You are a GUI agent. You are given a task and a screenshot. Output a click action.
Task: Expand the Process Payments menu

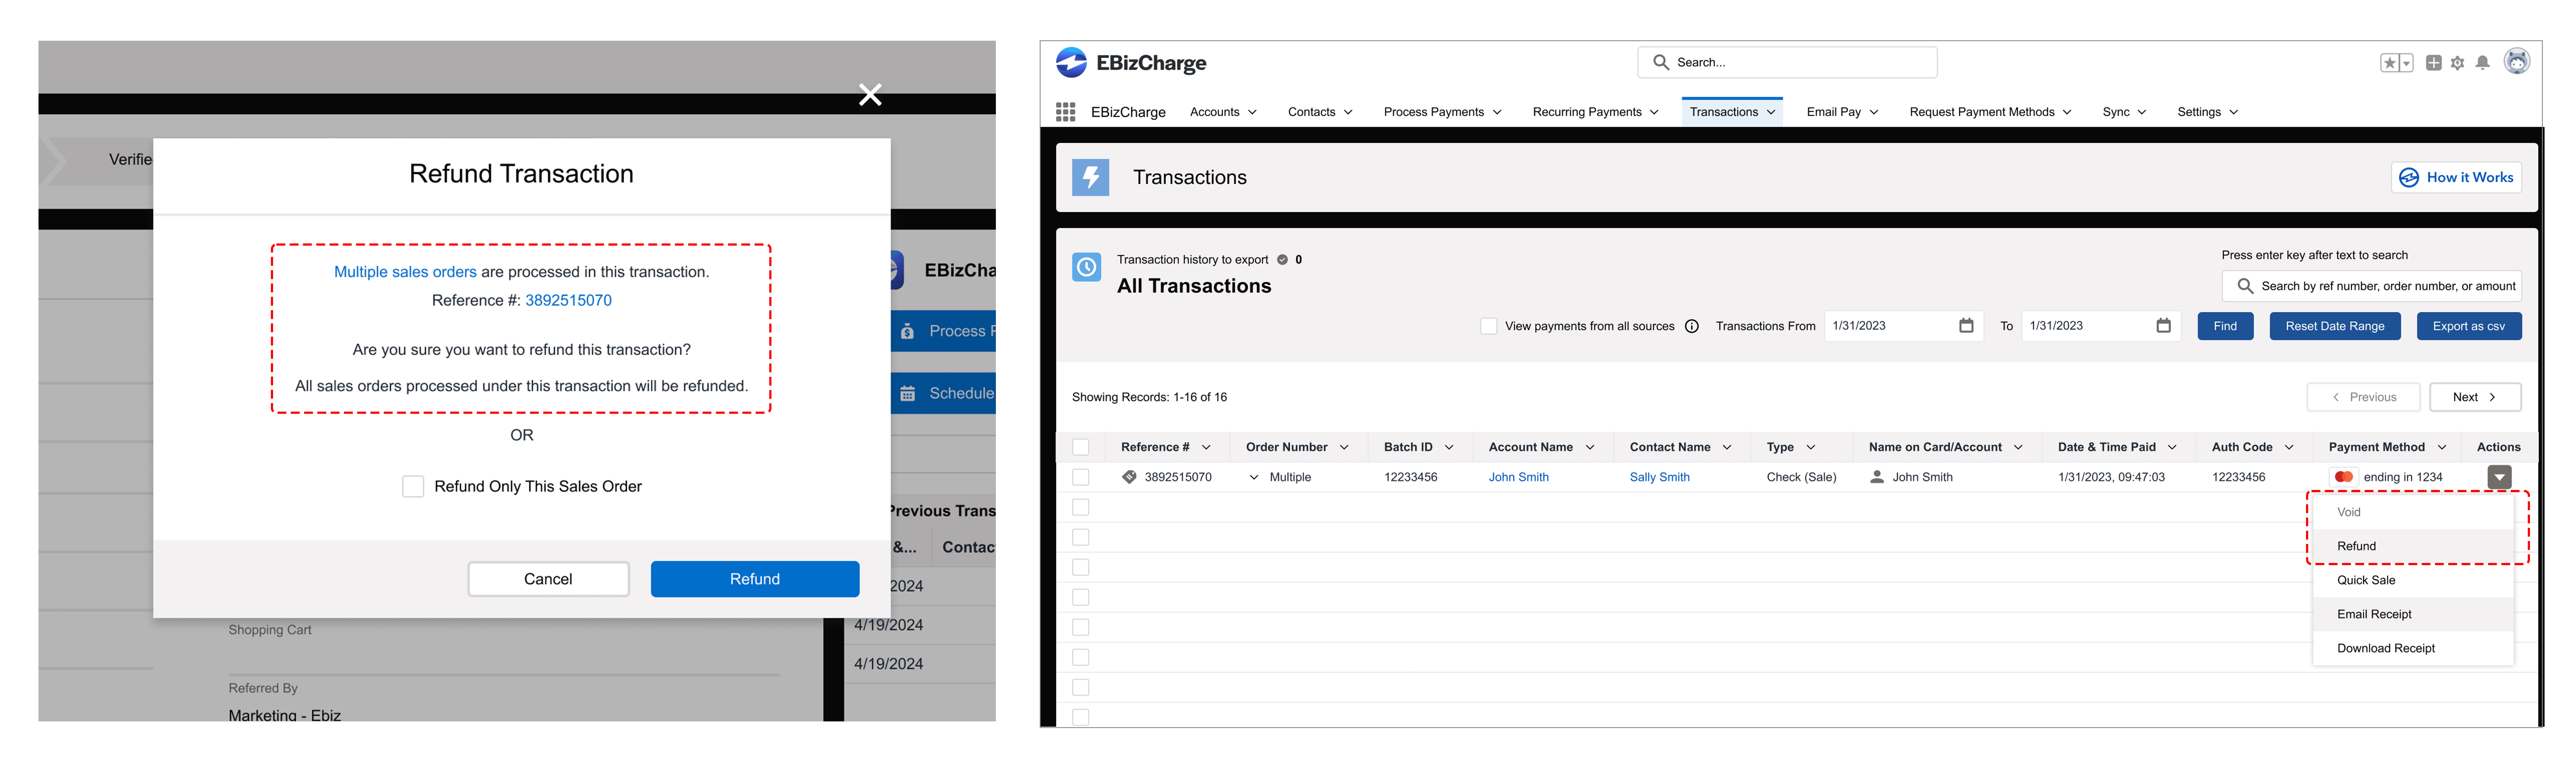(x=1442, y=112)
